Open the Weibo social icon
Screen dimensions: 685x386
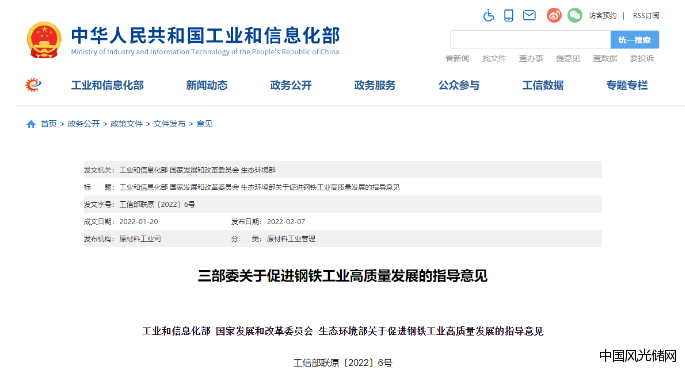554,15
